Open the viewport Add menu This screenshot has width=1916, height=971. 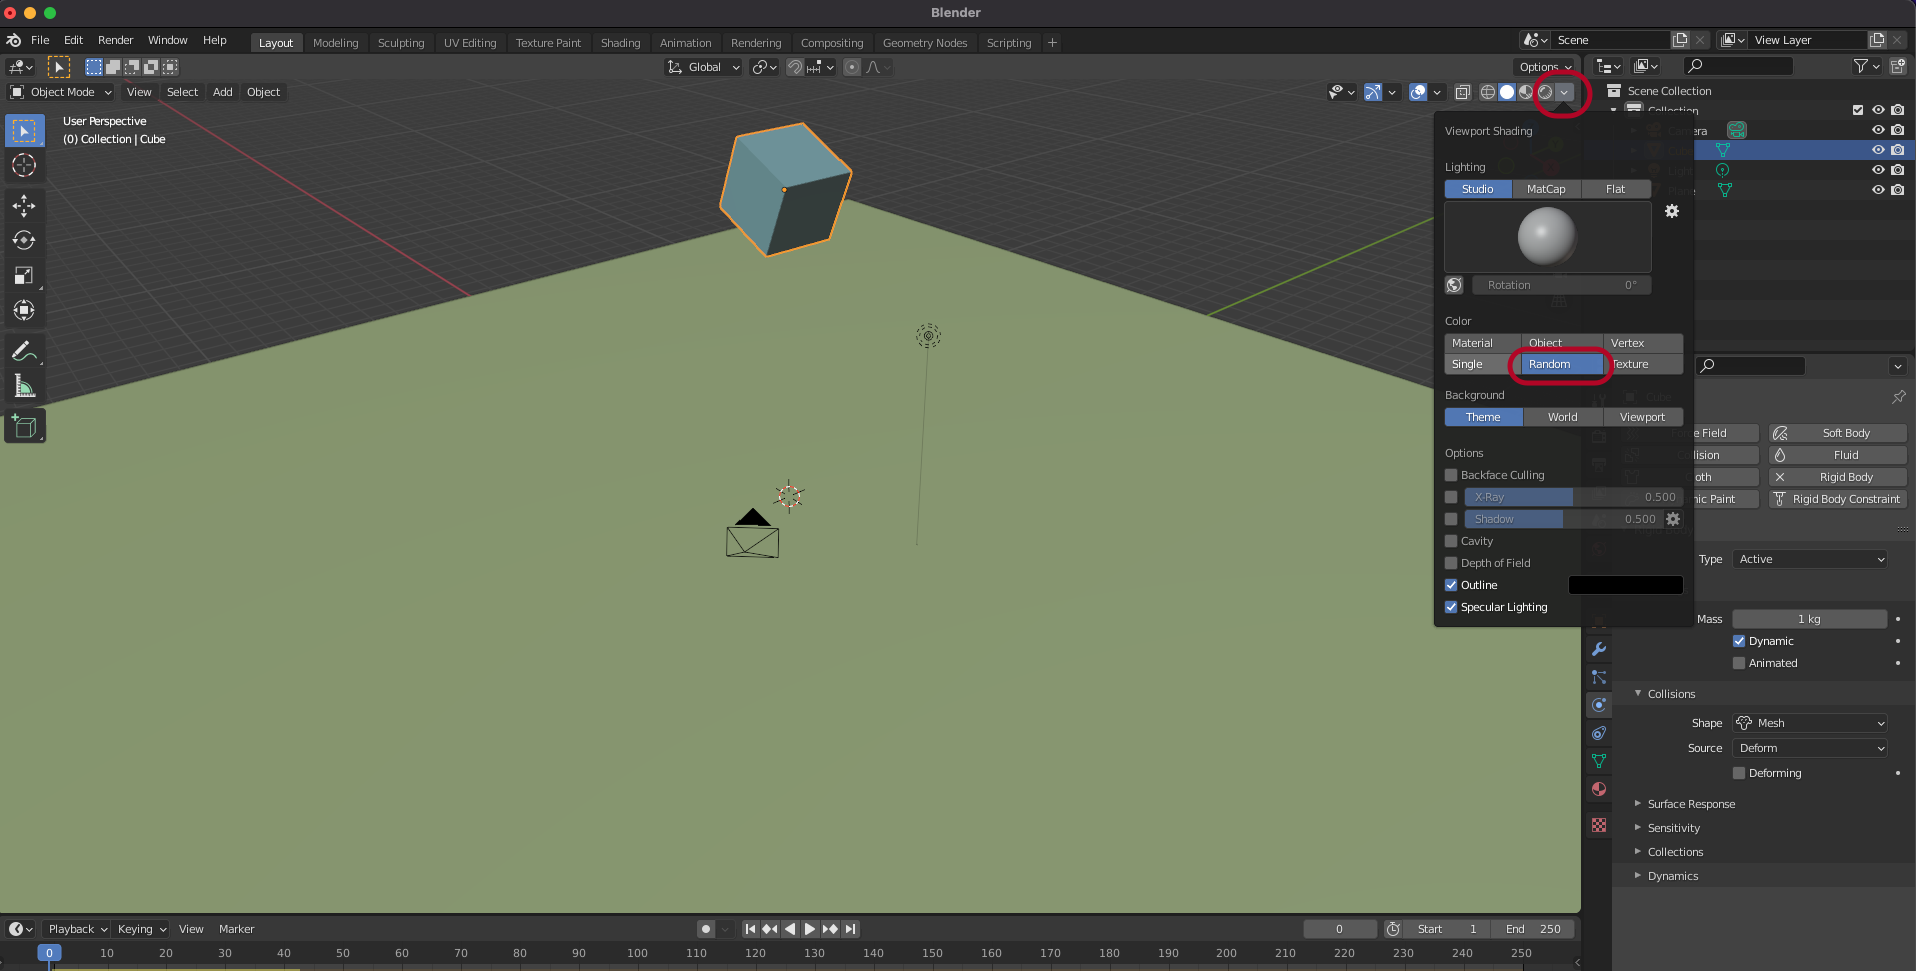223,92
